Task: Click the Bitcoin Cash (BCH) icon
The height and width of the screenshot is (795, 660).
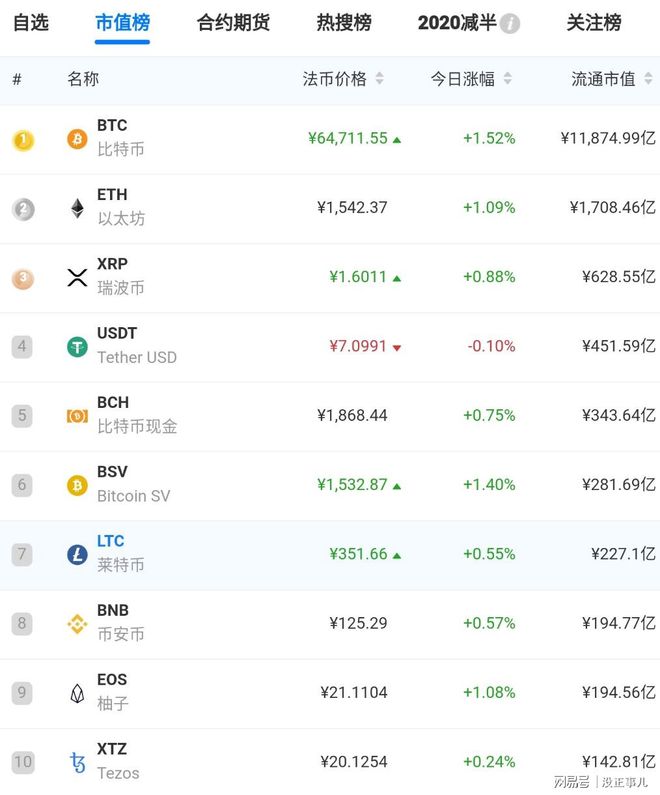Action: (x=77, y=415)
